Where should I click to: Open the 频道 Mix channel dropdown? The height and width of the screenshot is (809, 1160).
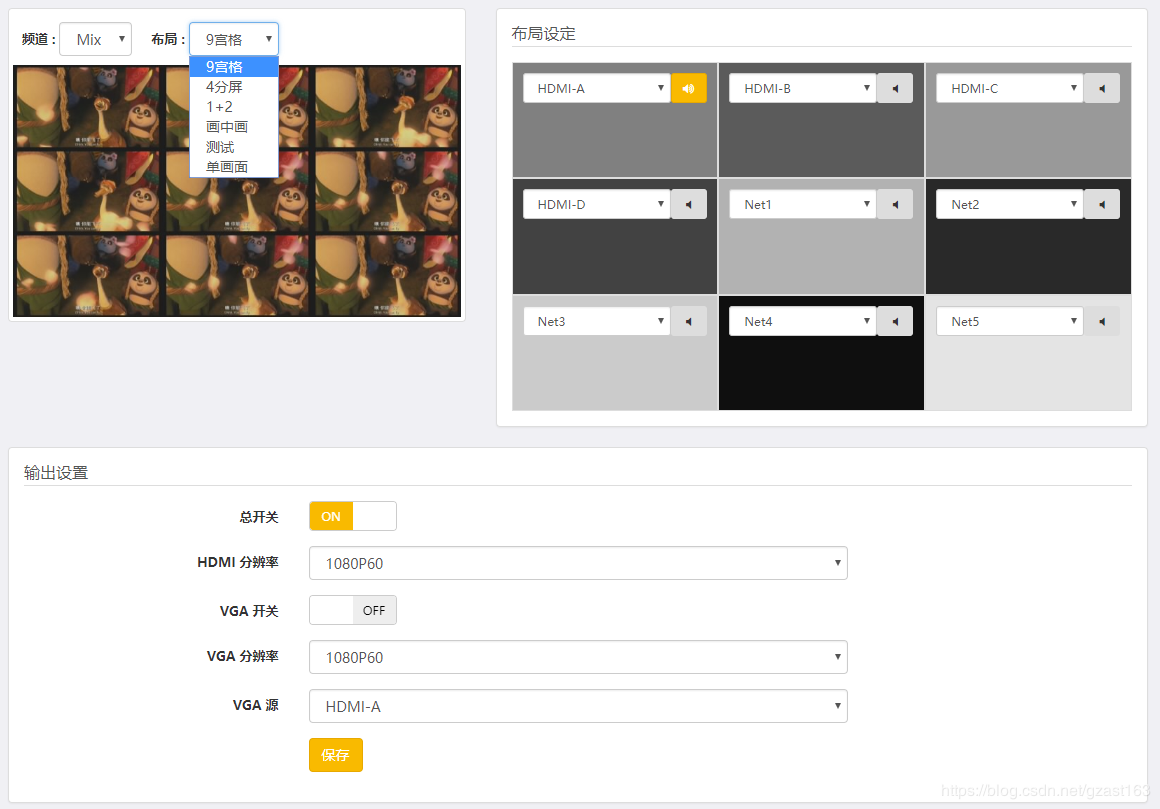click(95, 39)
